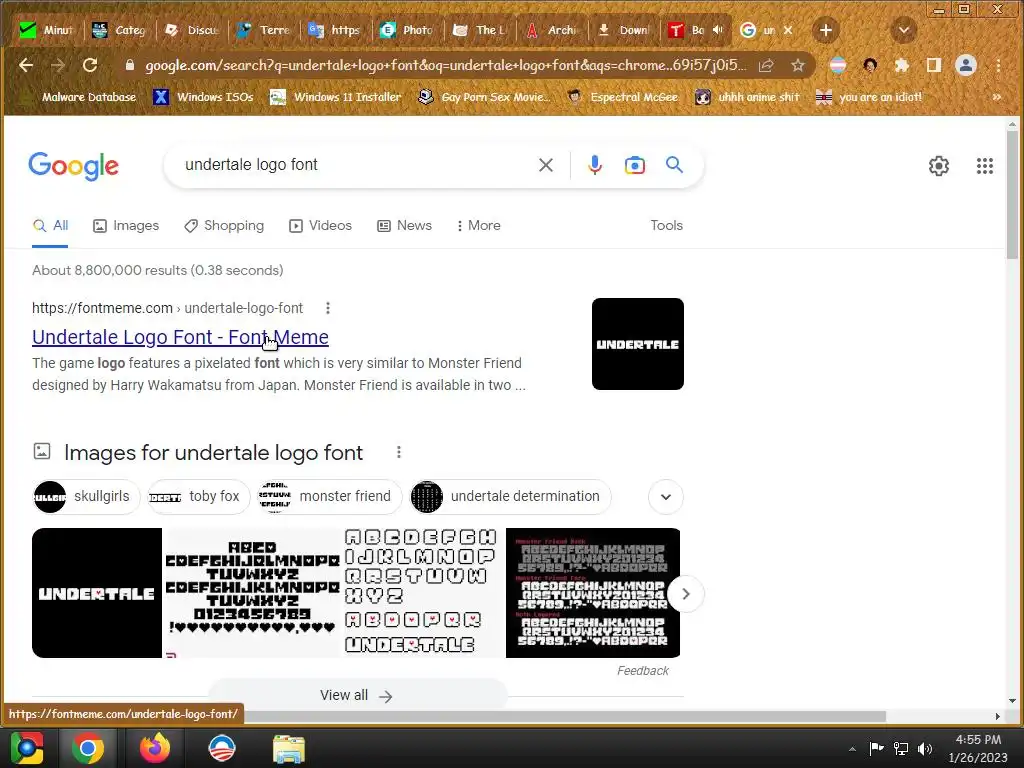Open options for Images for undertale section
This screenshot has height=768, width=1024.
coord(399,452)
